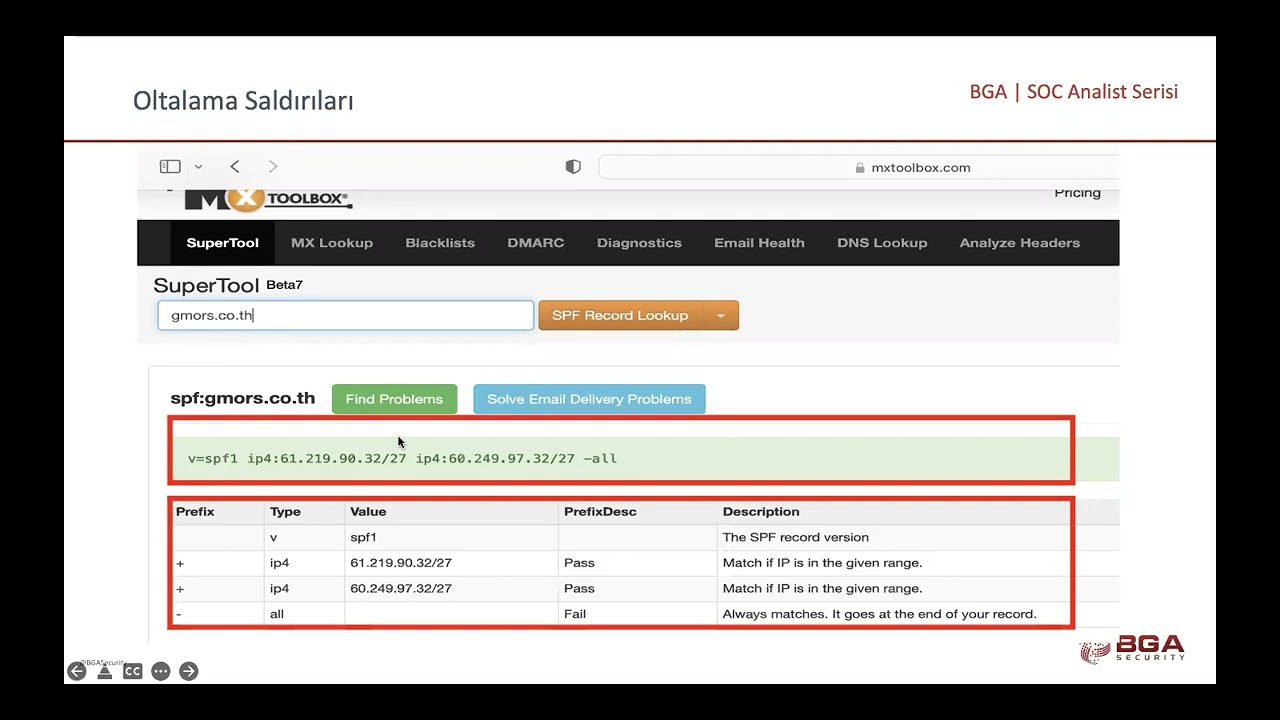Click 'The SPF record version' description
The image size is (1280, 720).
(796, 537)
